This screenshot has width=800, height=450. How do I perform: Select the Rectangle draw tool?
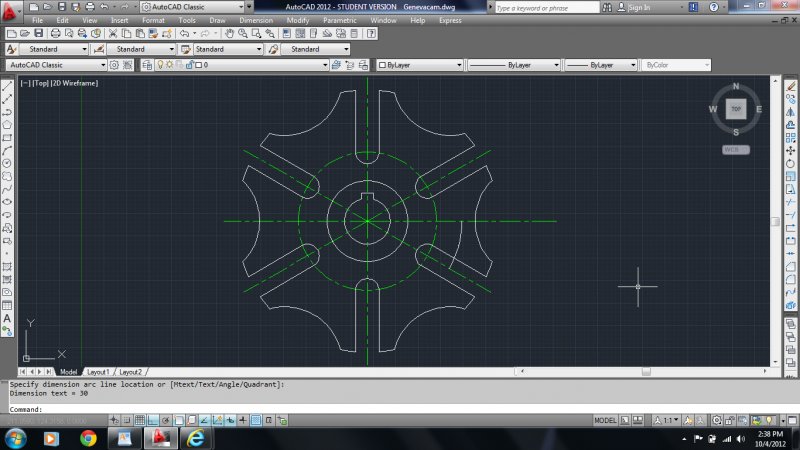click(x=7, y=138)
